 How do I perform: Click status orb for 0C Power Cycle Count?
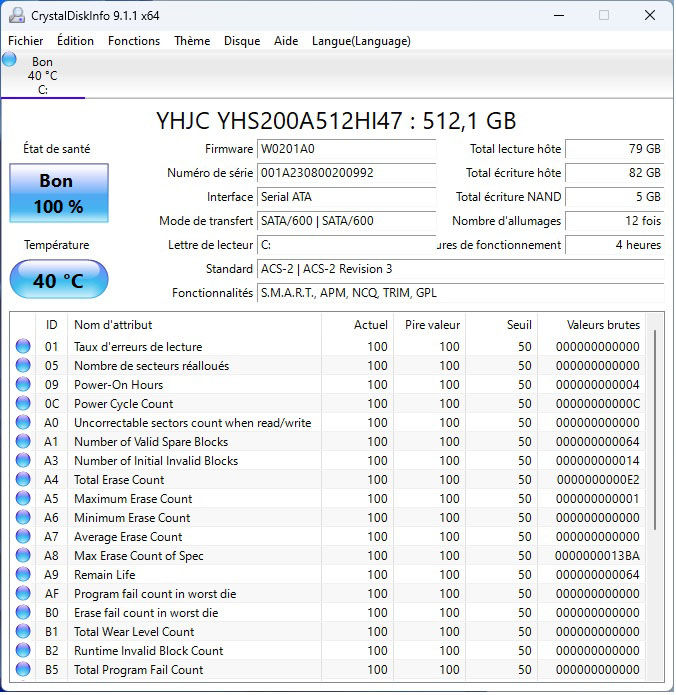point(23,404)
